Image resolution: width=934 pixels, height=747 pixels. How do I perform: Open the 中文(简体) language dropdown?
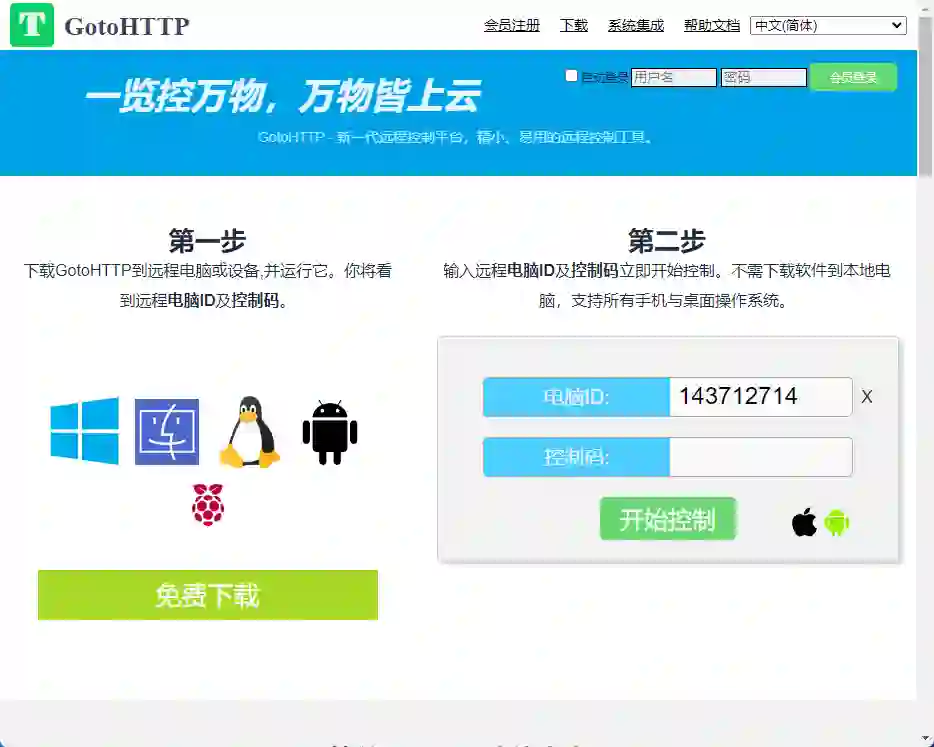click(x=828, y=26)
